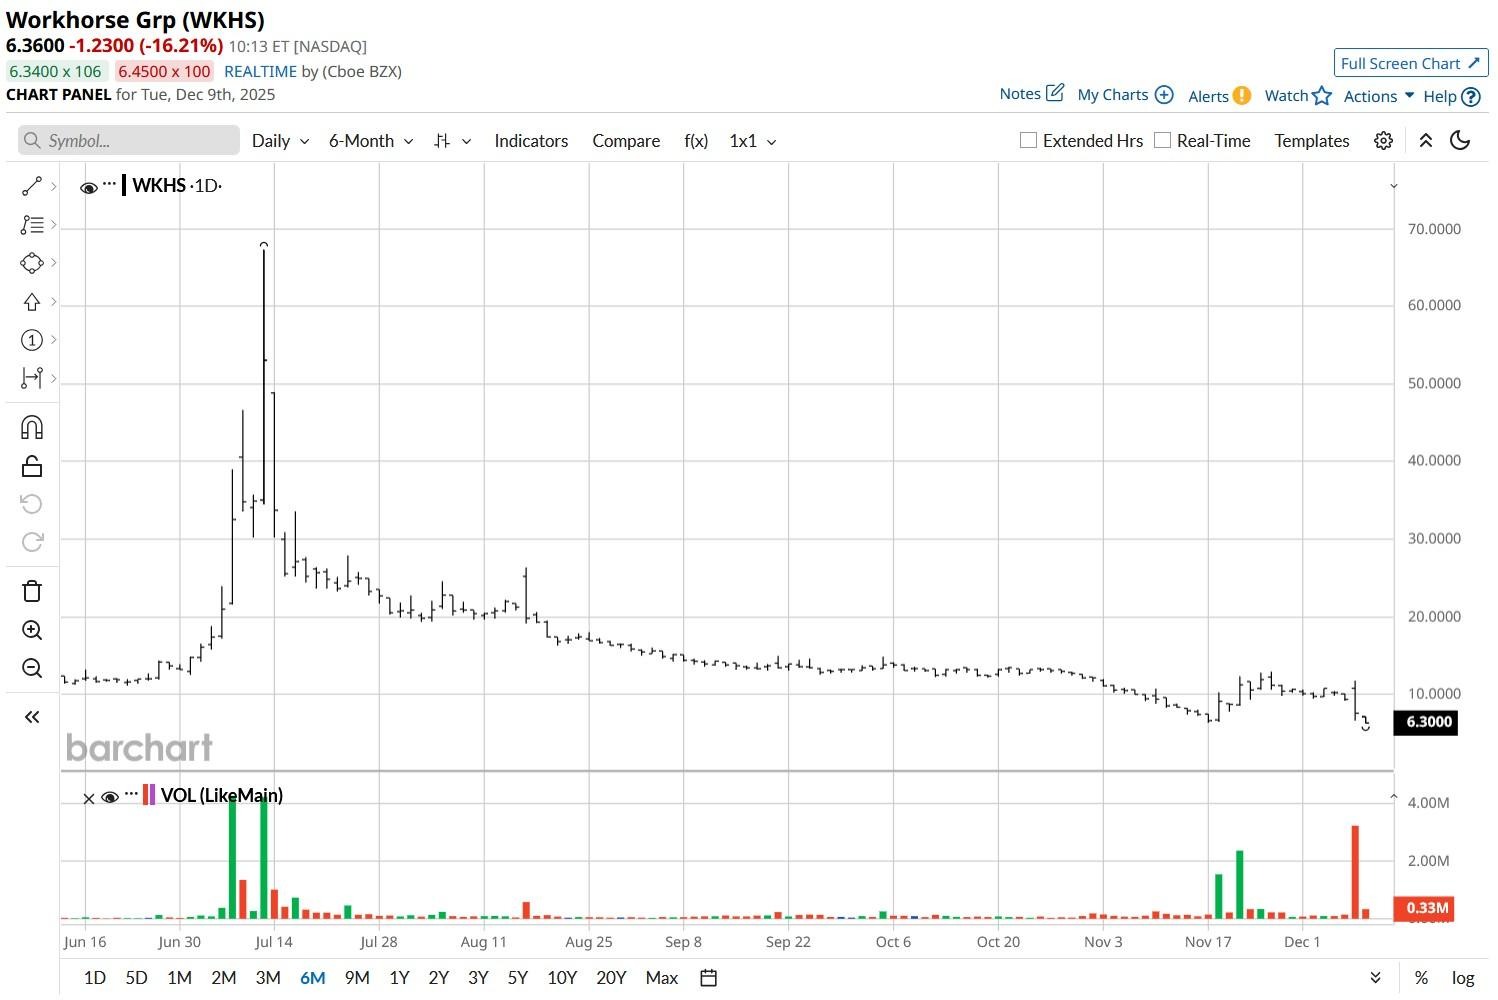
Task: Toggle percent scale mode
Action: [x=1421, y=978]
